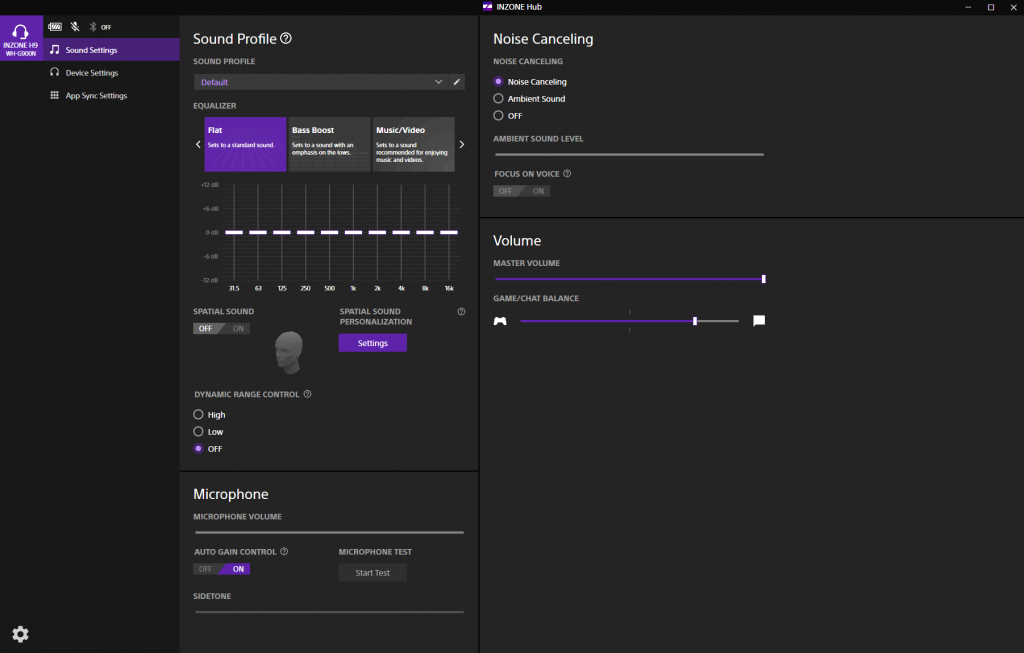
Task: Select the Music/Video equalizer preset
Action: coord(413,144)
